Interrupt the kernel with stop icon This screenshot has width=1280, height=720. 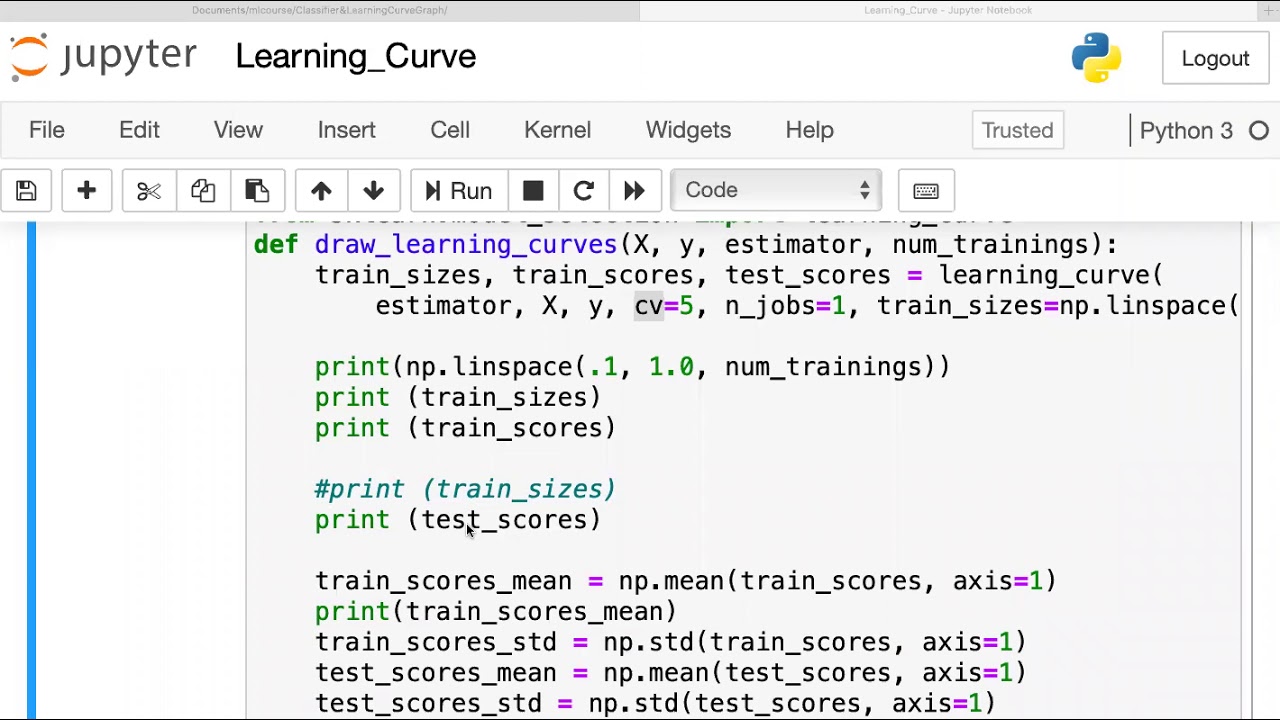point(533,190)
